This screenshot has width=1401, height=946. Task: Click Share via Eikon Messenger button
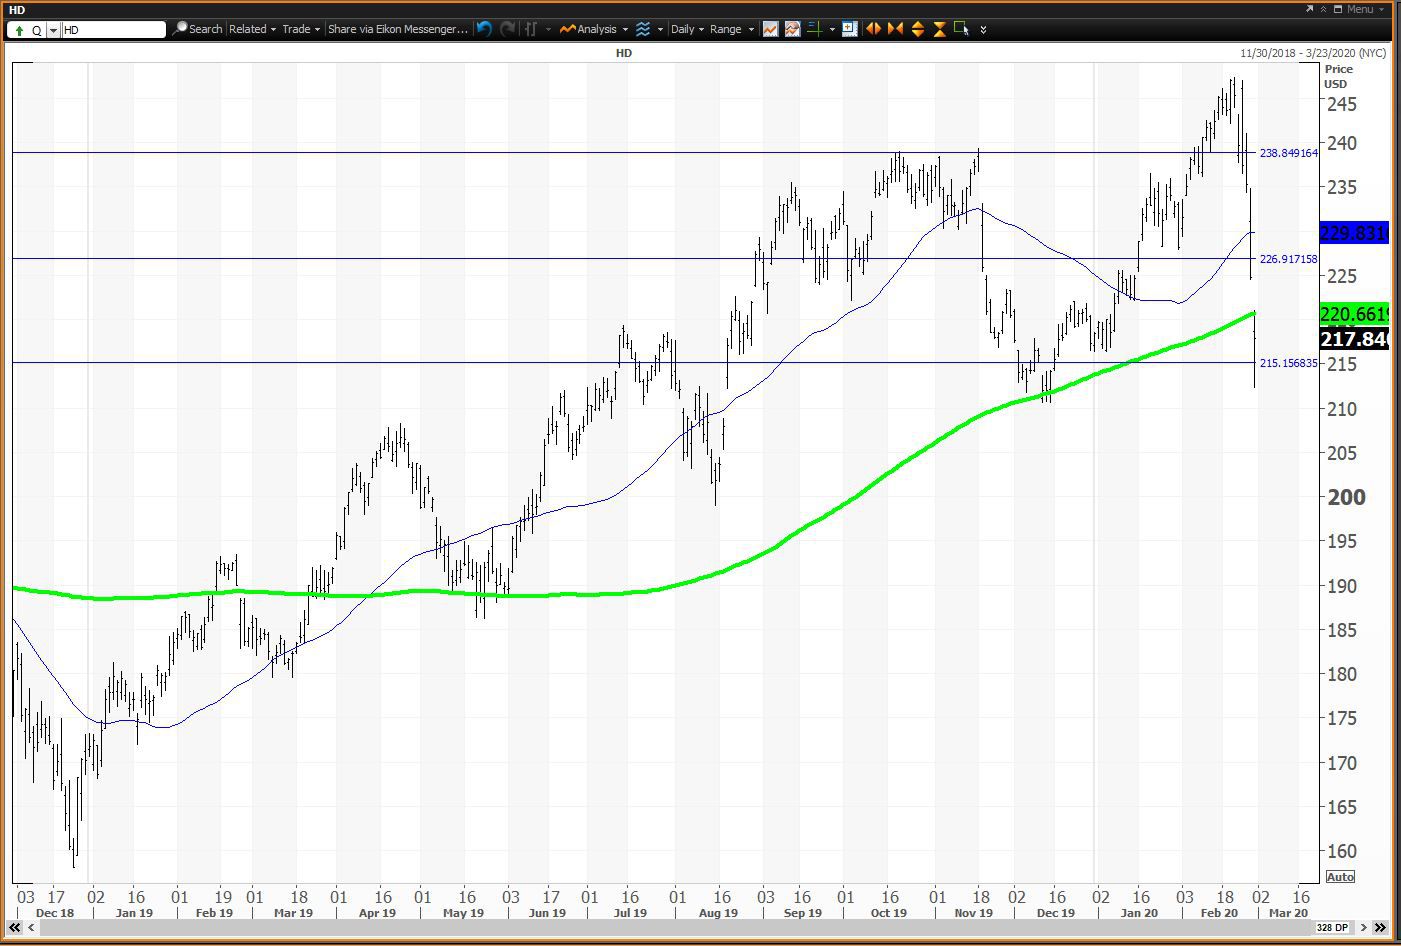click(397, 29)
